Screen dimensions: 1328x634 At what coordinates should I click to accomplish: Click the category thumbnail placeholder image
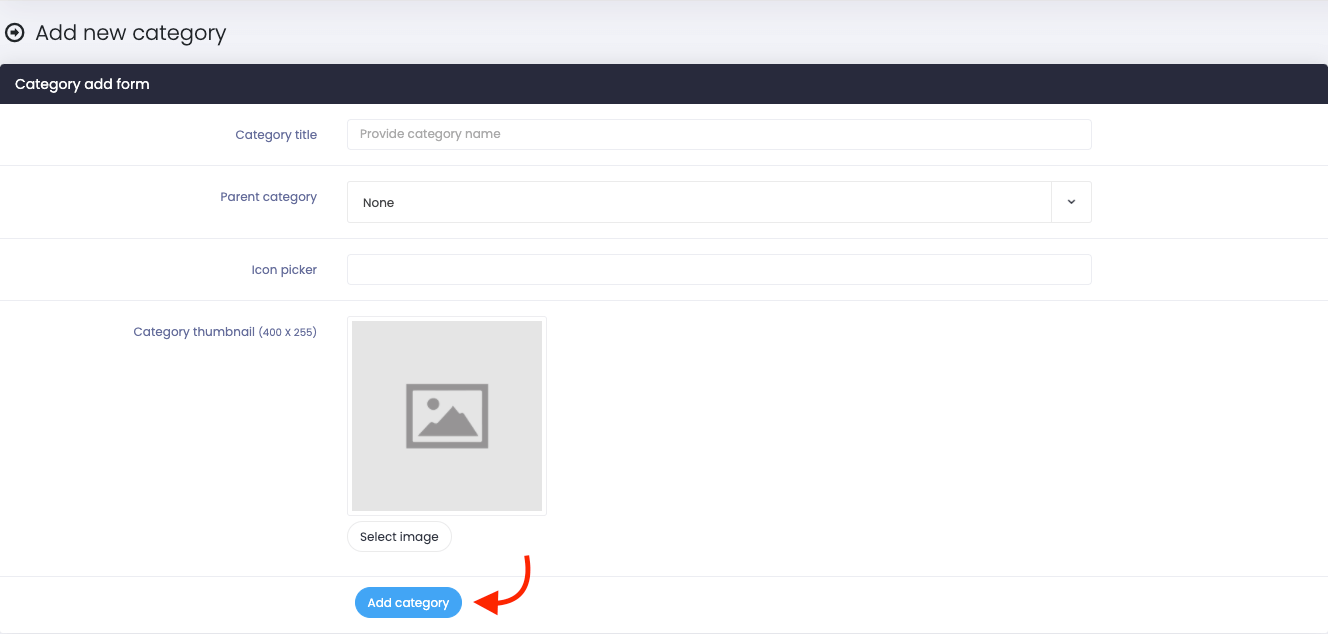(447, 416)
